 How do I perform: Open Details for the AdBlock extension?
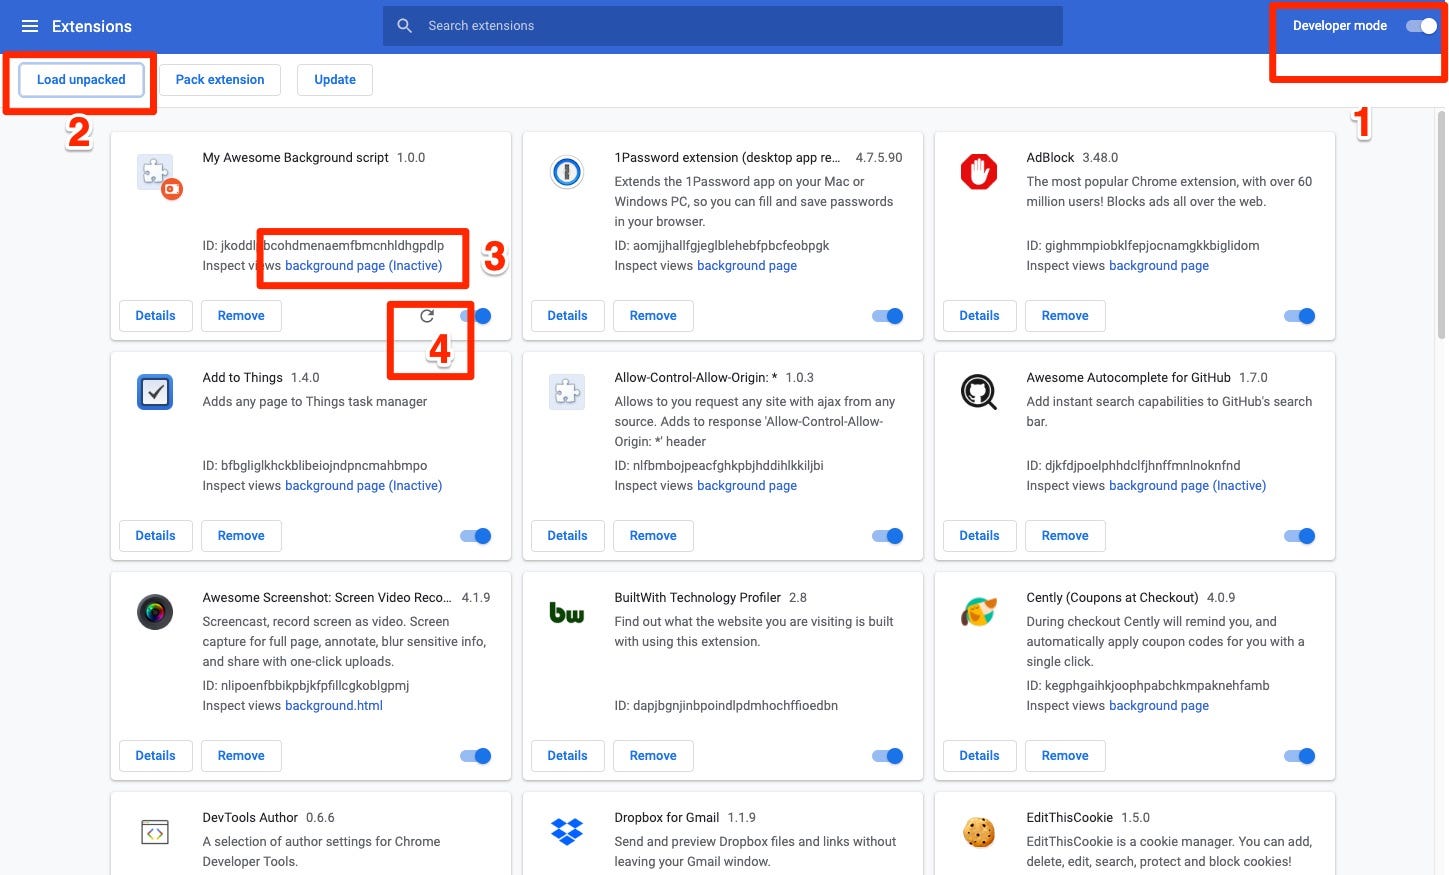[979, 316]
